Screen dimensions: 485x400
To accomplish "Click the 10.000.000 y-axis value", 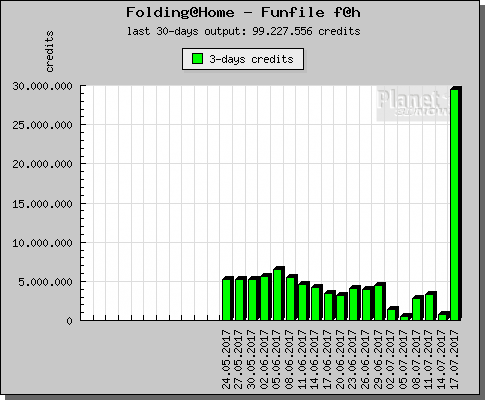I will click(42, 243).
